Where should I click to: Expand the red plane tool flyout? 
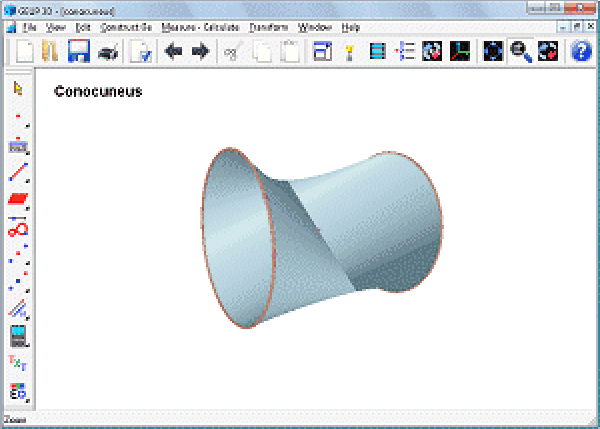click(18, 200)
